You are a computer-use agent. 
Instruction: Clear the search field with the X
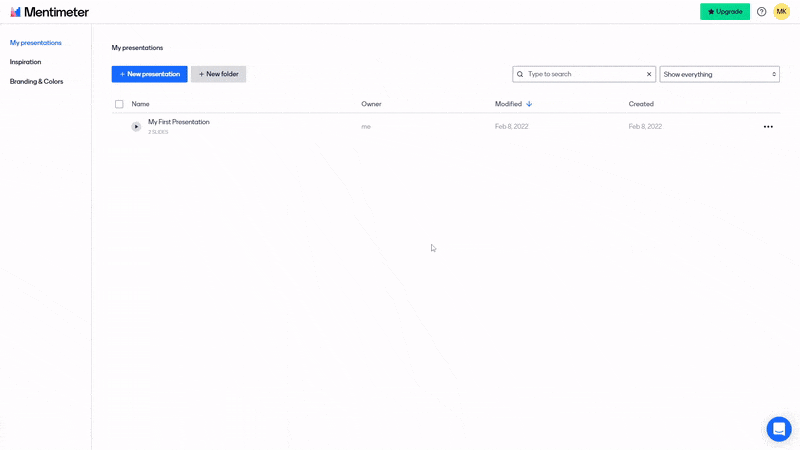649,74
